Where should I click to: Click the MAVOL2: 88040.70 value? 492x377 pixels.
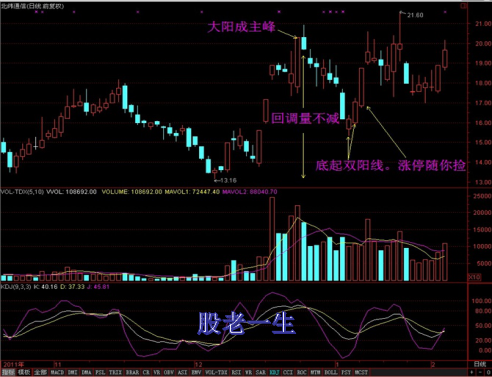click(250, 192)
